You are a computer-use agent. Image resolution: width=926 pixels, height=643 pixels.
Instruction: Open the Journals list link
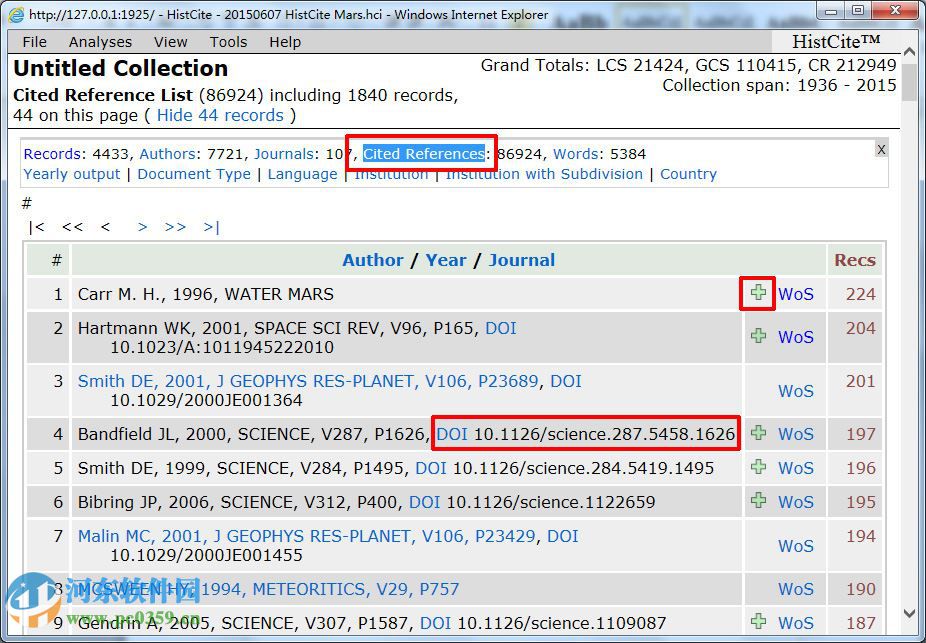[284, 154]
